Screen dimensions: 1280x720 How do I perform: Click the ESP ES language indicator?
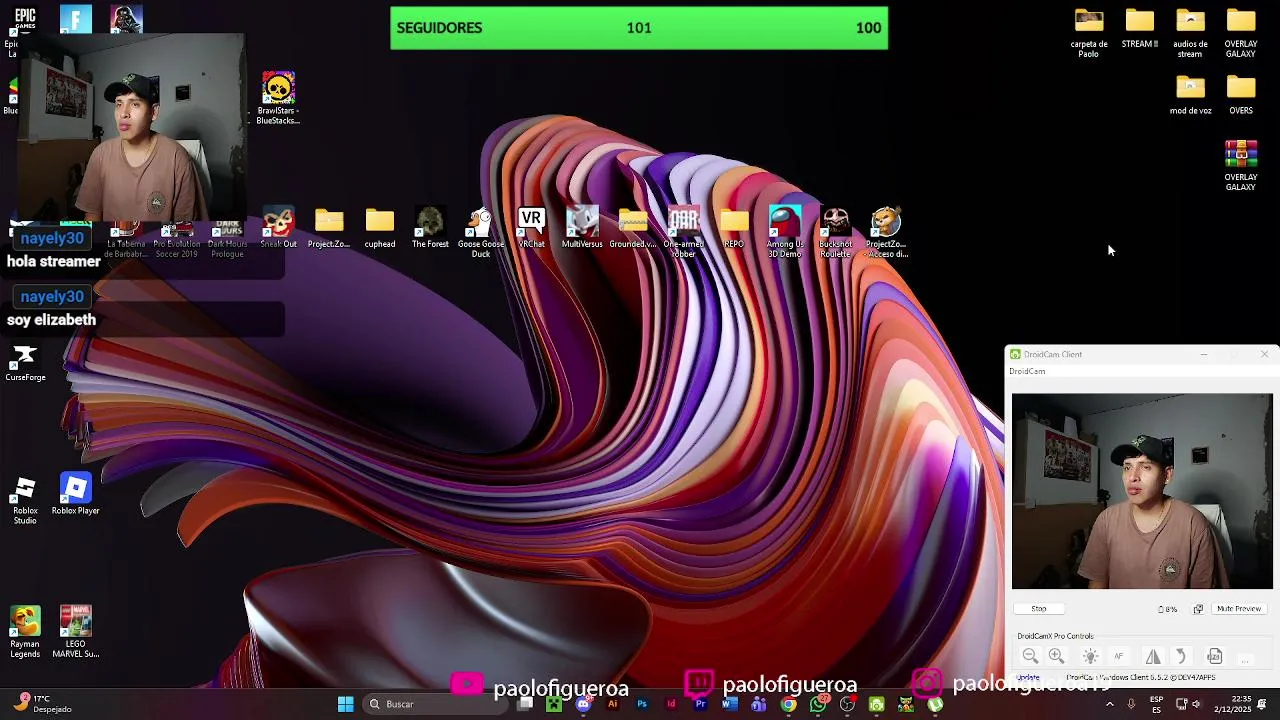[x=1157, y=704]
